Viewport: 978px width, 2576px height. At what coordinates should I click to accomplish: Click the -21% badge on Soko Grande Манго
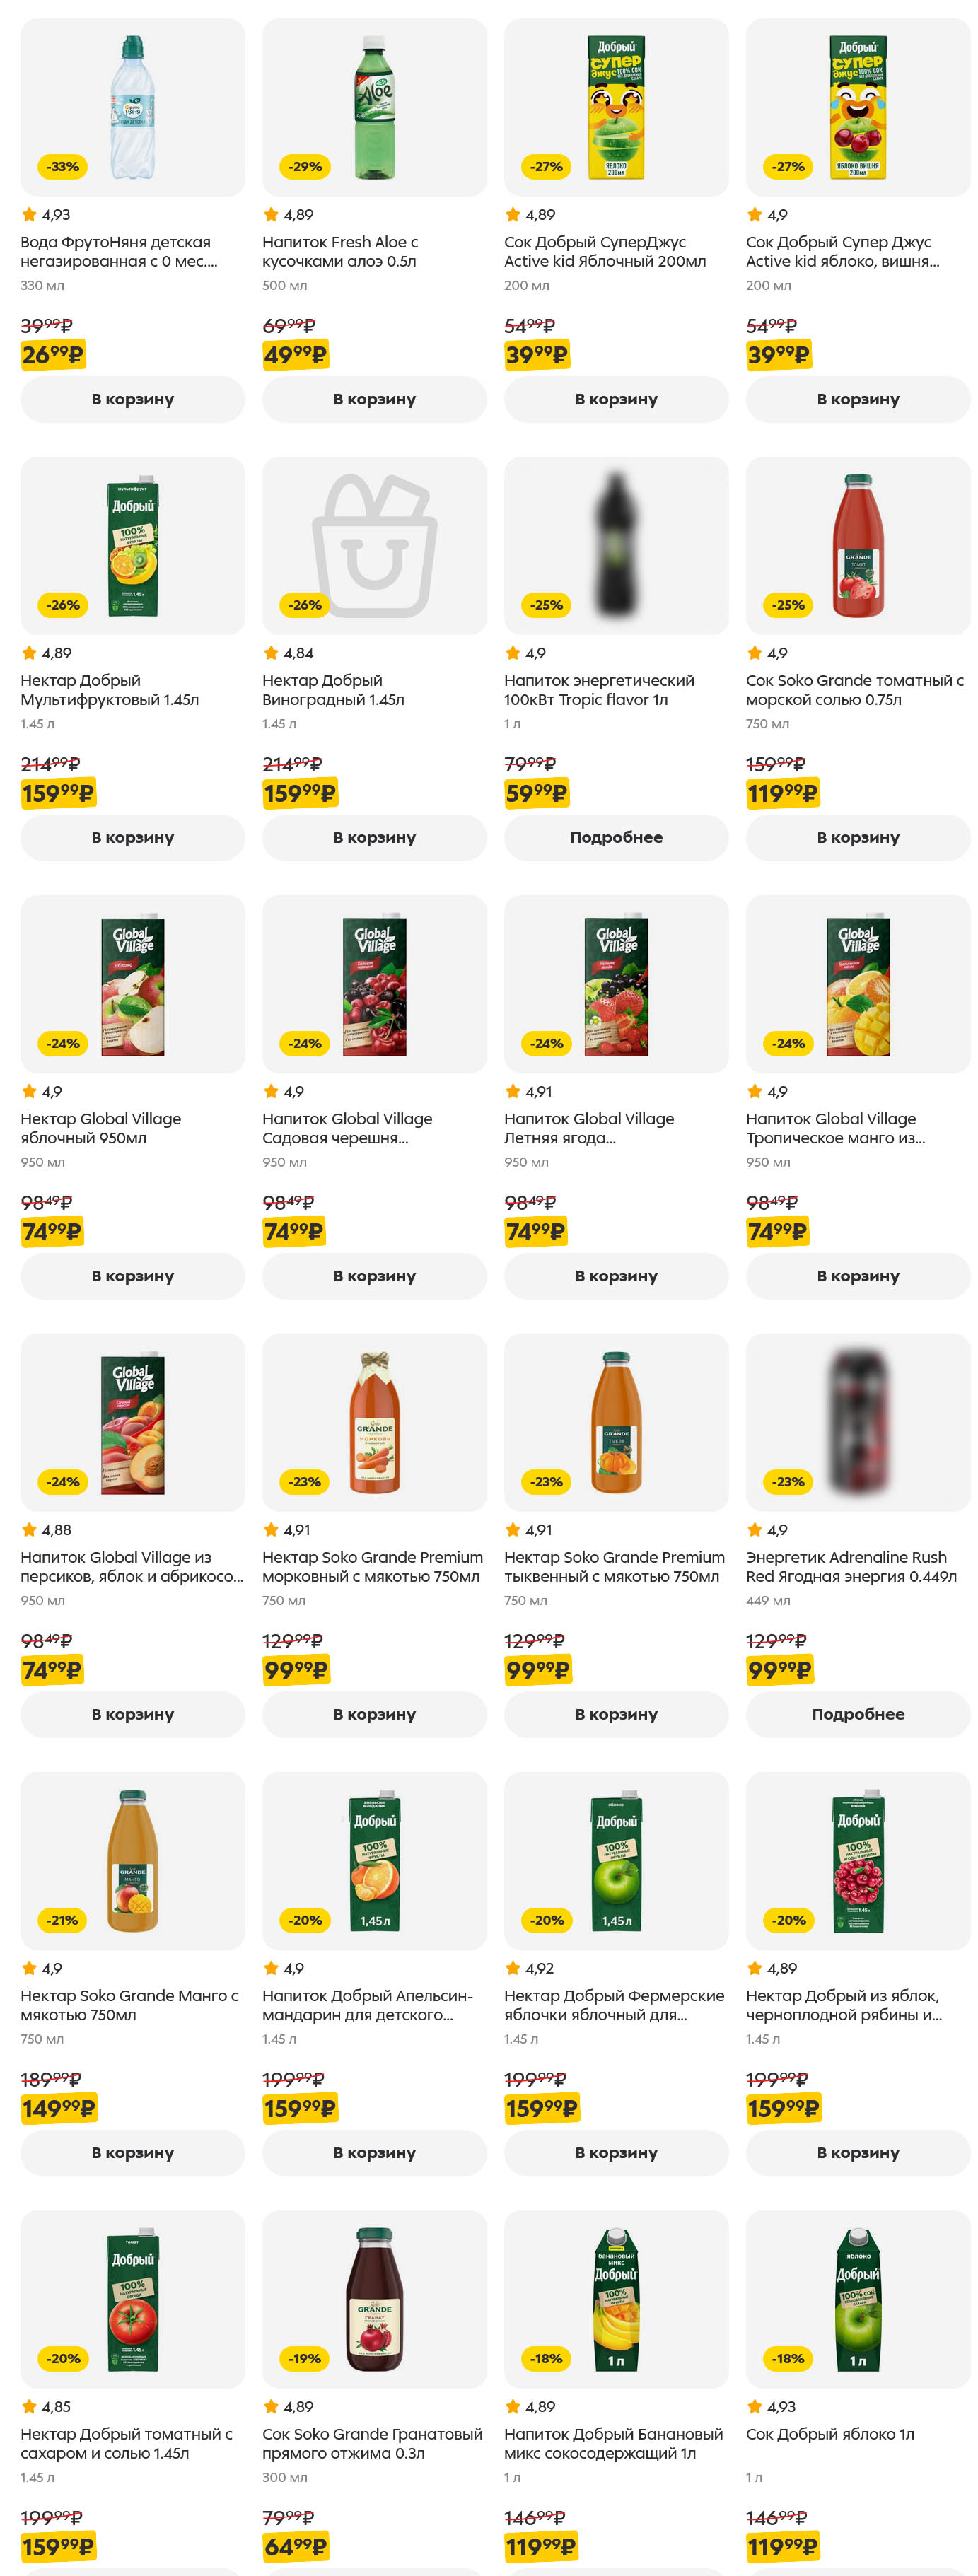[62, 1919]
